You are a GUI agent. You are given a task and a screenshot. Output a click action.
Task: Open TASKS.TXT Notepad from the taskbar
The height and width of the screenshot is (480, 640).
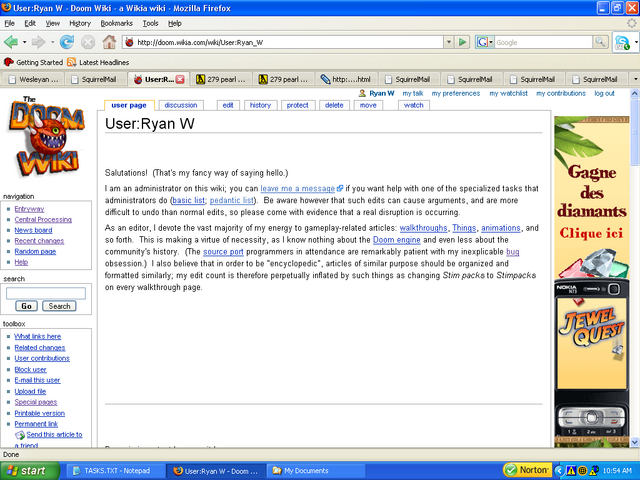[116, 471]
